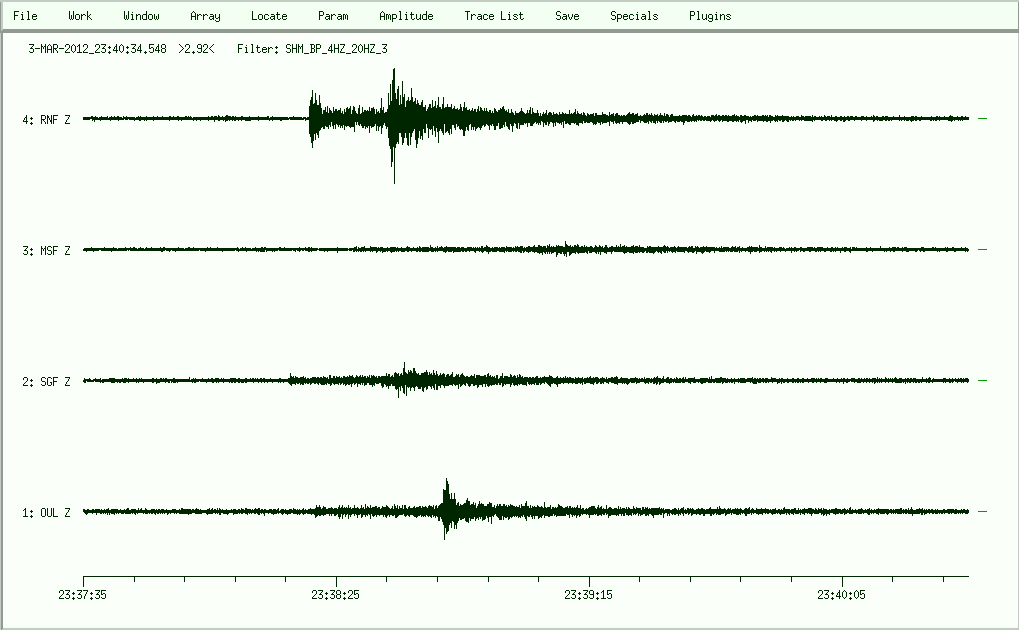Open the Array menu
The width and height of the screenshot is (1019, 630).
pos(205,16)
